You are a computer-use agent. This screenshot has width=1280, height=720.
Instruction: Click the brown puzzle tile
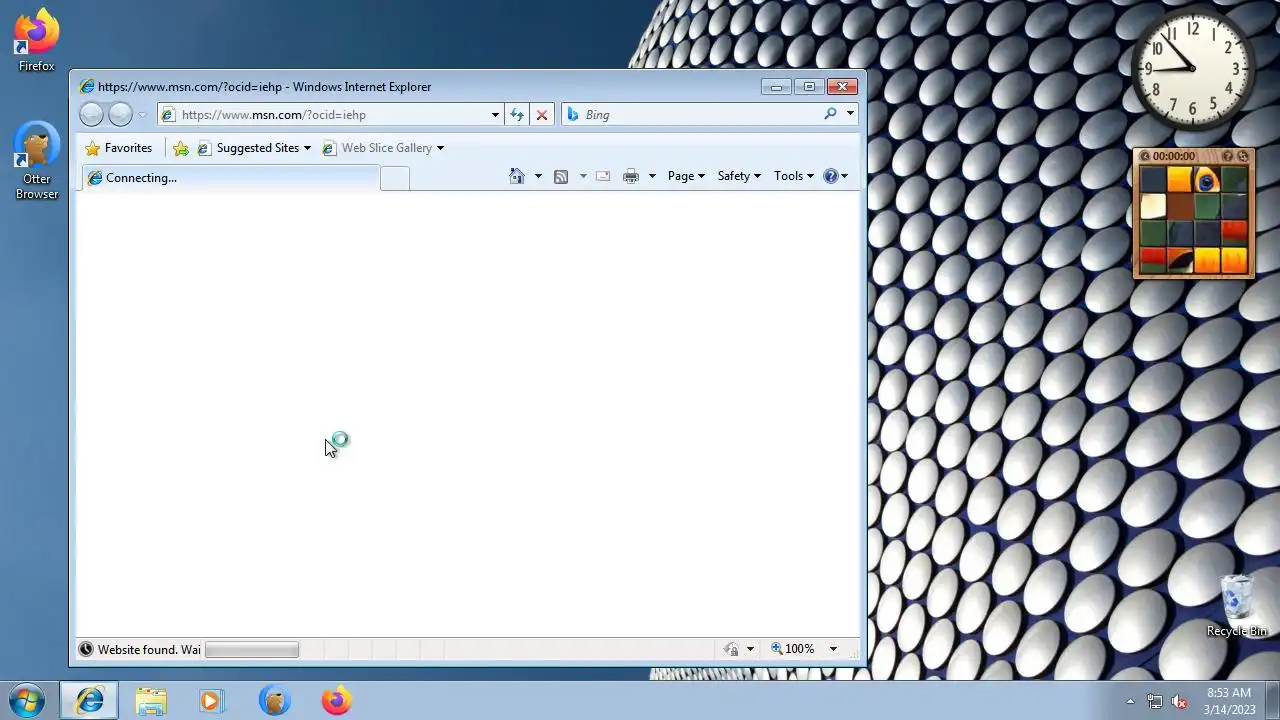[1180, 207]
